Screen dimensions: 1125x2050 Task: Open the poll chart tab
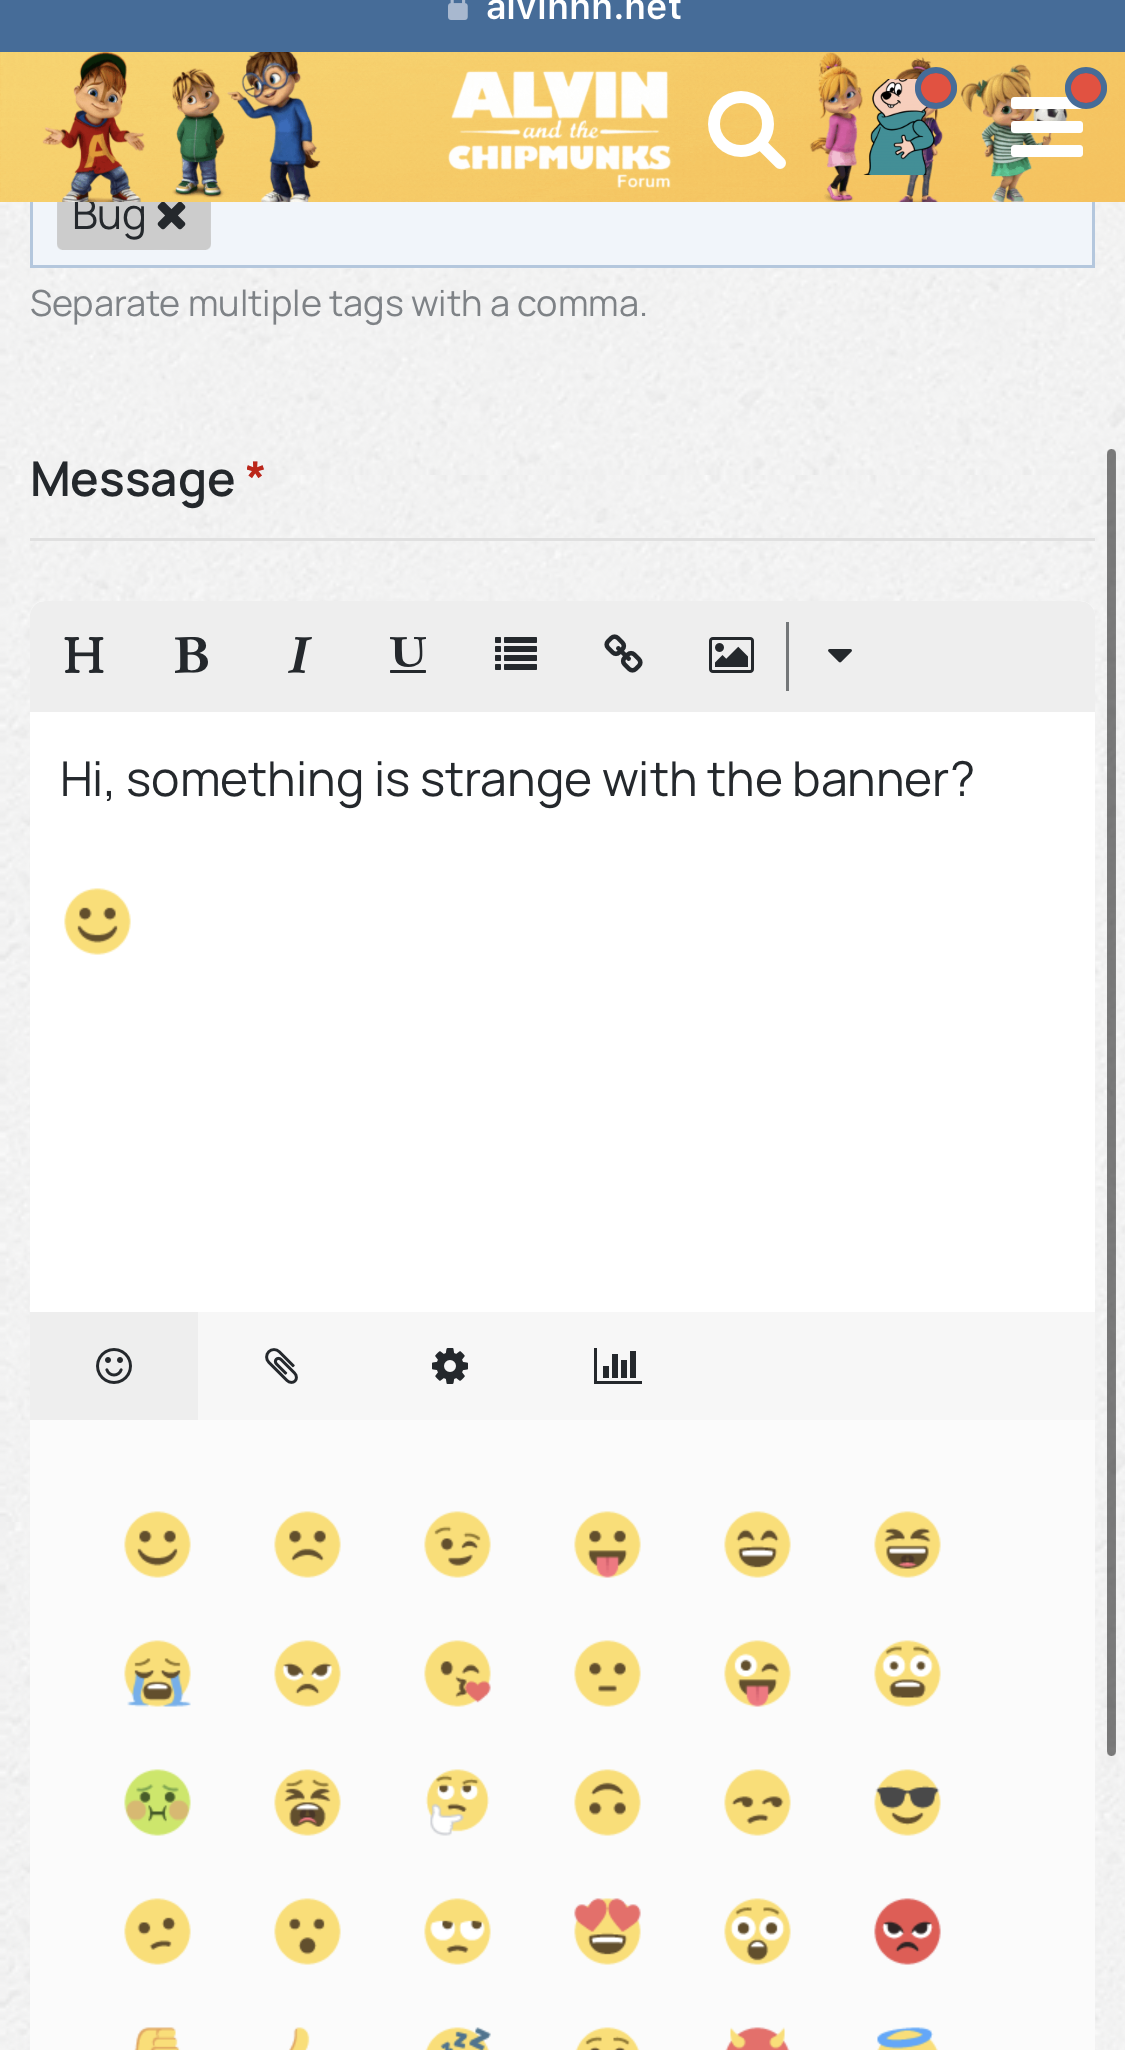617,1366
